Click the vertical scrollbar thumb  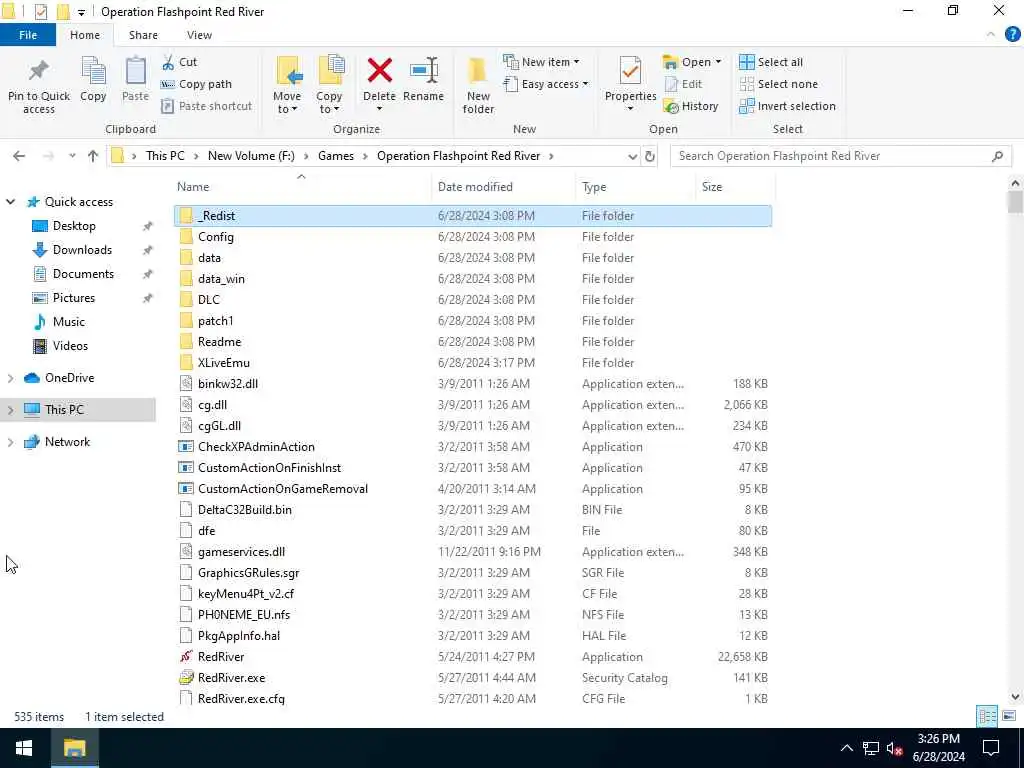(x=1015, y=202)
